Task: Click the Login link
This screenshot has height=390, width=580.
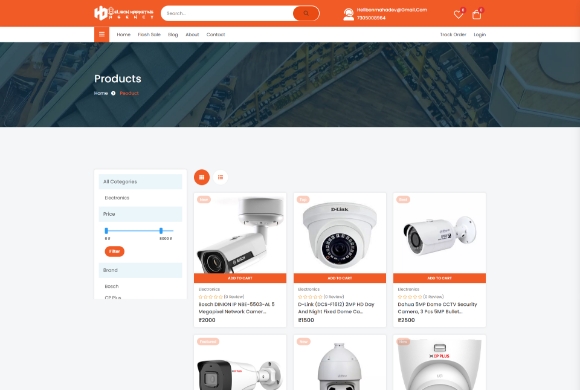Action: 480,34
